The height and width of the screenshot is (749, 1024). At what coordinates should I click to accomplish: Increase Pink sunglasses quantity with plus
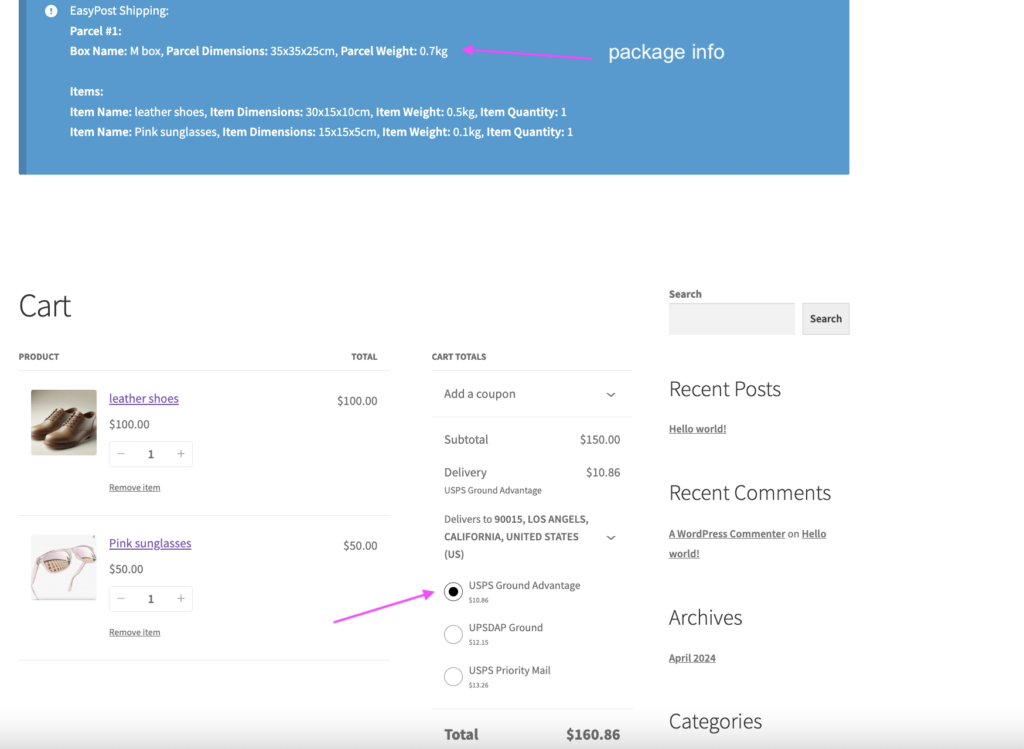click(x=181, y=599)
